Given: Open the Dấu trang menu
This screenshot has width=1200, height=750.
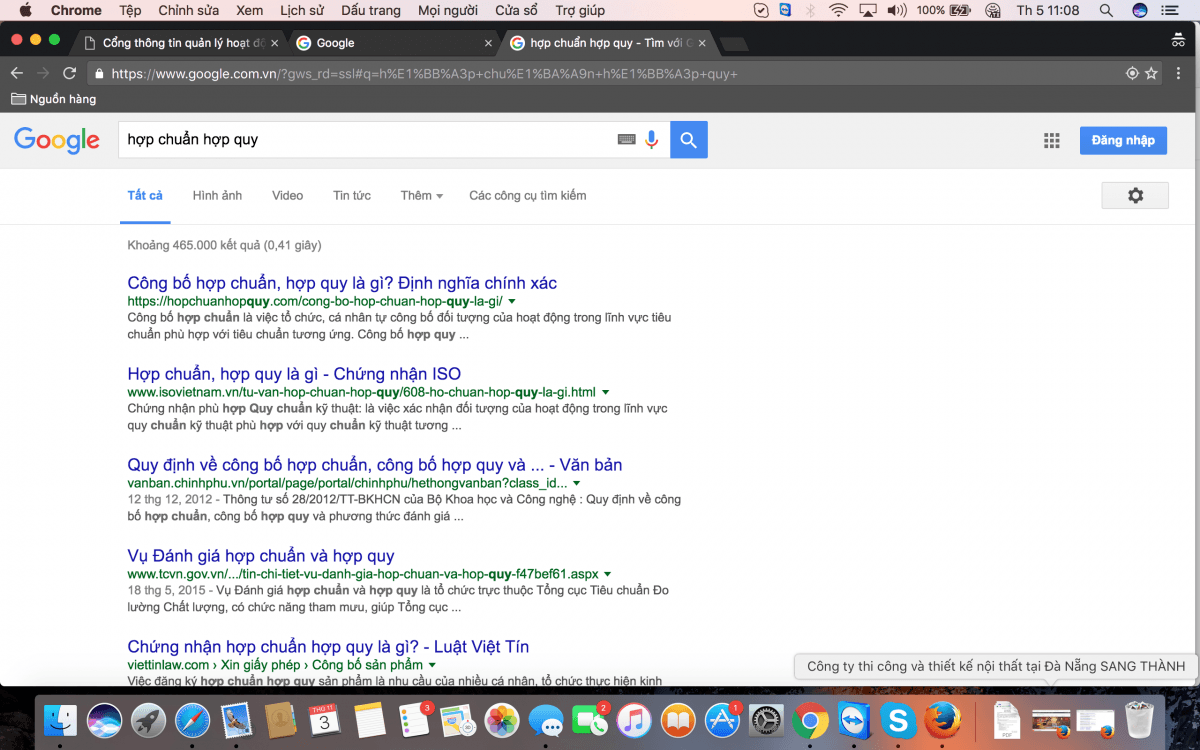Looking at the screenshot, I should [370, 10].
